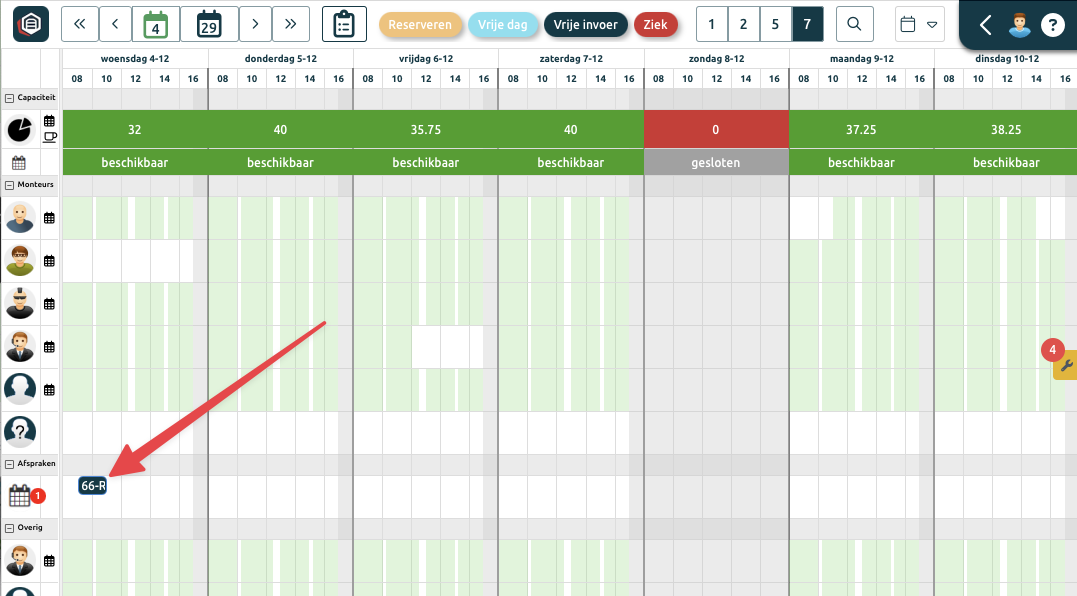Select the light blue Vrije dag label
Image resolution: width=1077 pixels, height=596 pixels.
click(502, 24)
